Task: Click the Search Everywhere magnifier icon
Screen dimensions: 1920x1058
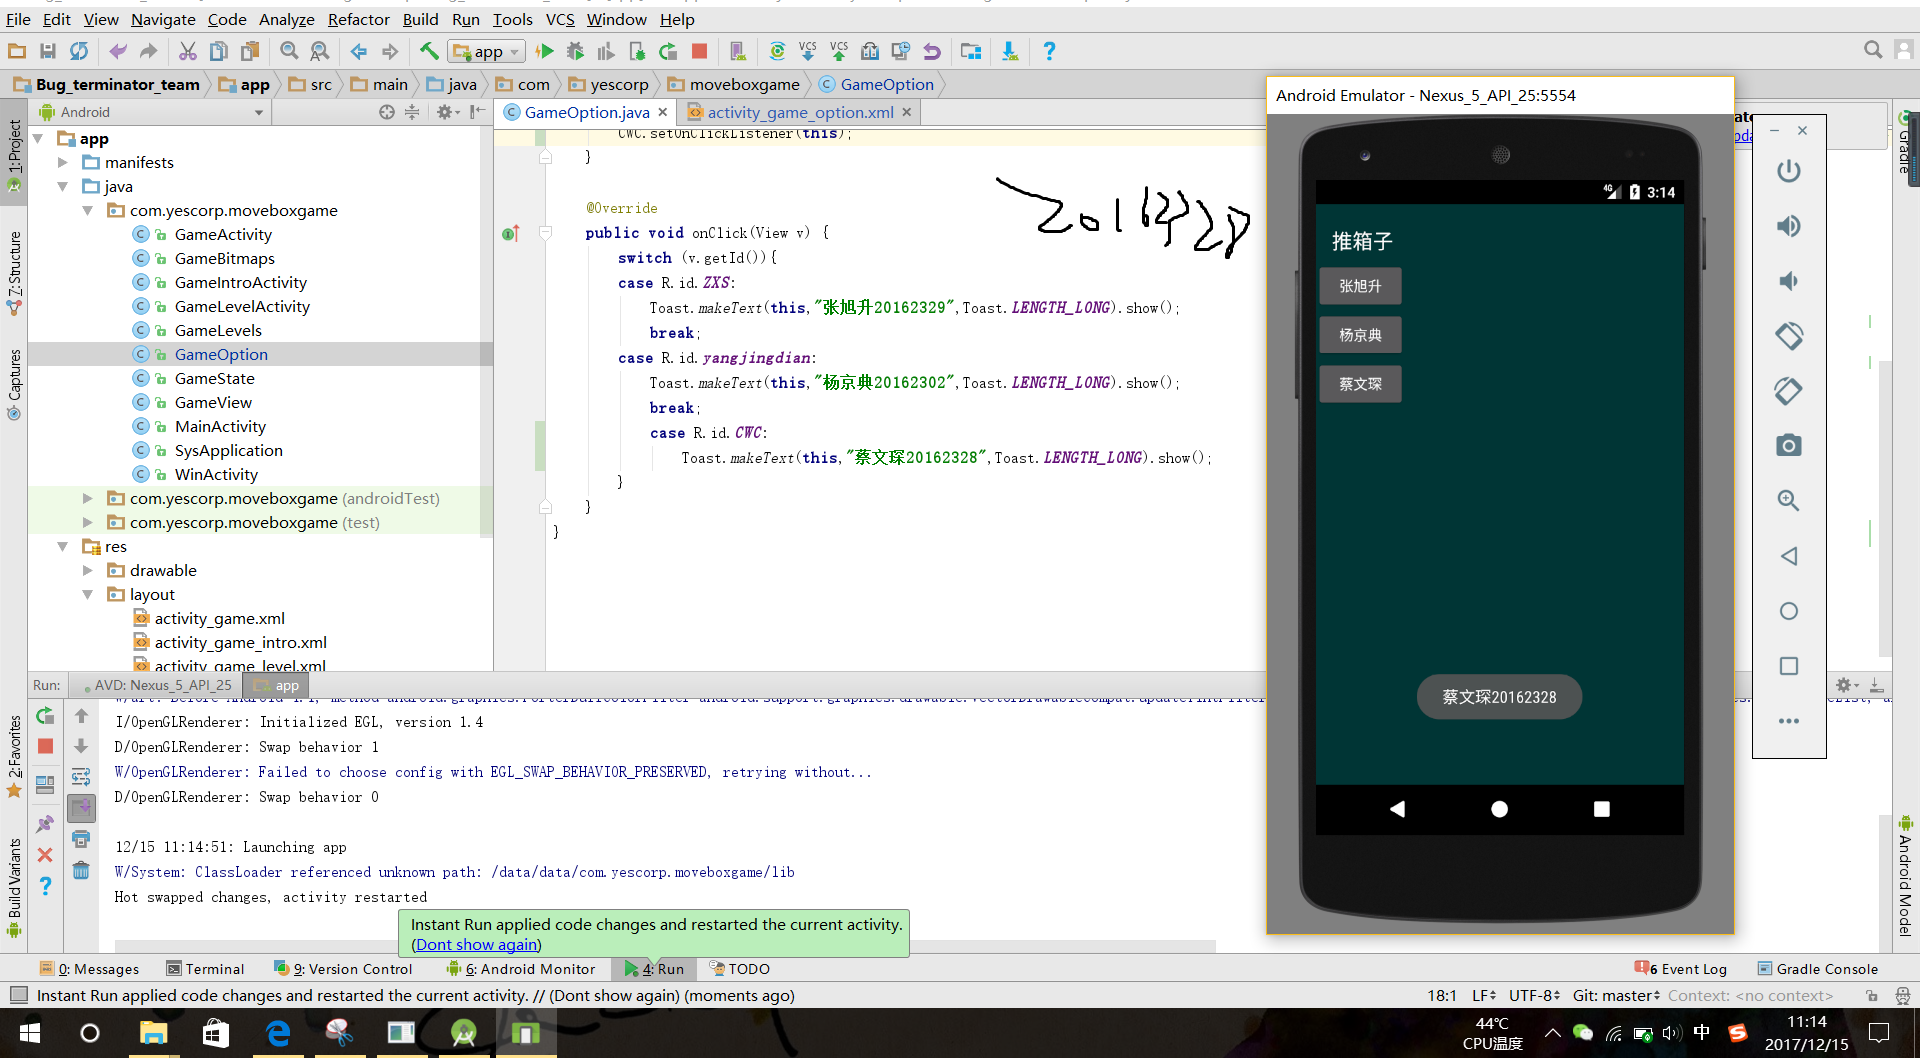Action: tap(1873, 50)
